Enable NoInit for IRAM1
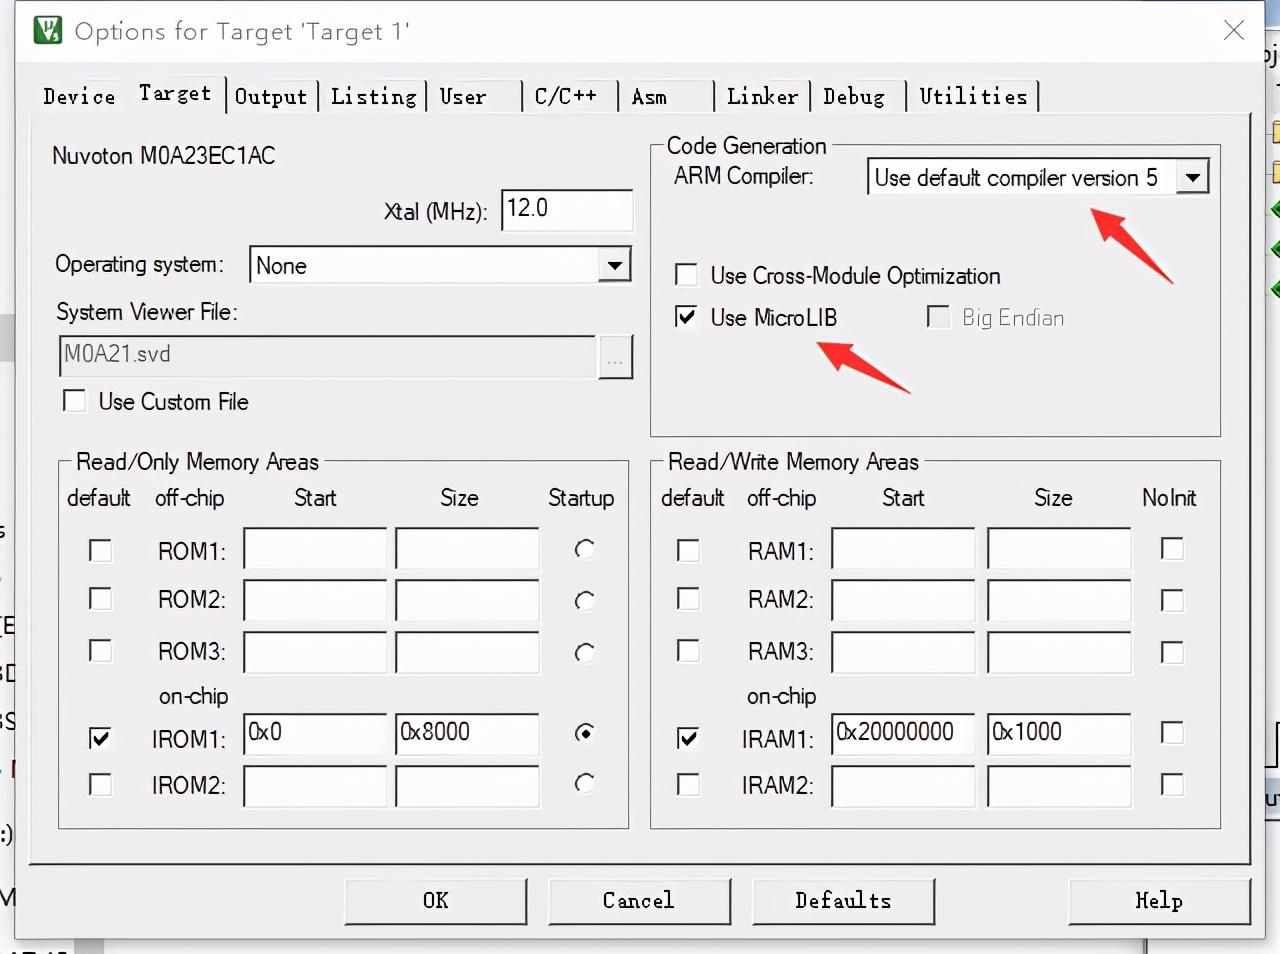1280x954 pixels. pyautogui.click(x=1172, y=733)
